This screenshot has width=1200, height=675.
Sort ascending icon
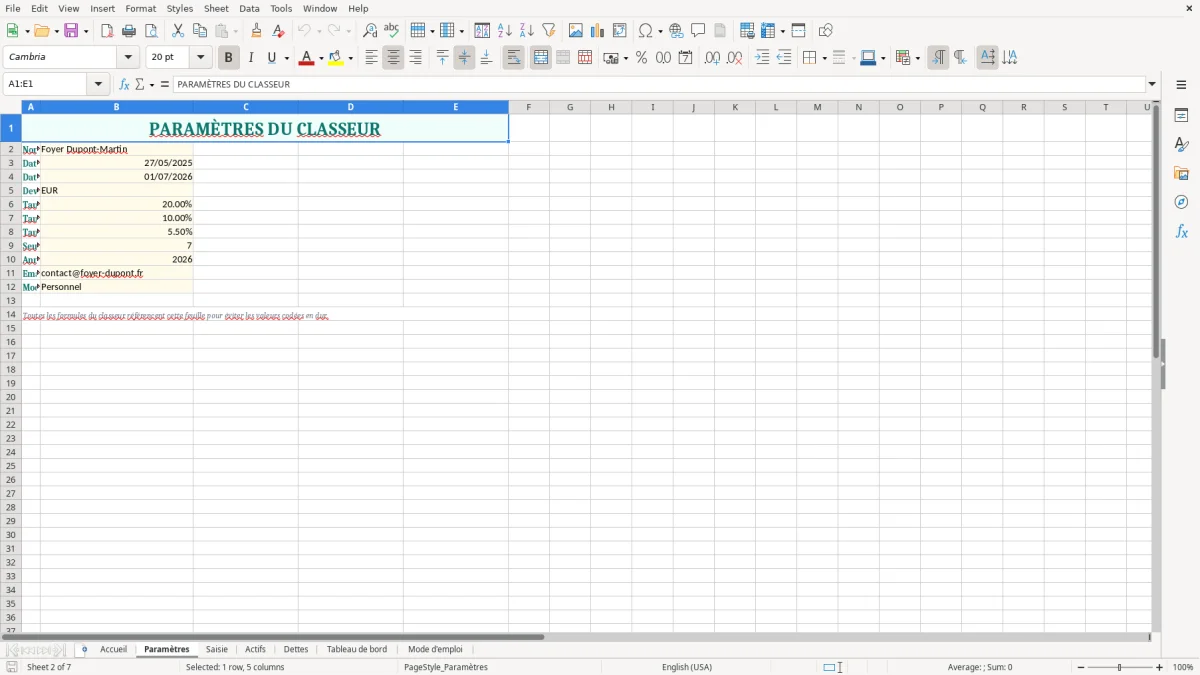505,31
